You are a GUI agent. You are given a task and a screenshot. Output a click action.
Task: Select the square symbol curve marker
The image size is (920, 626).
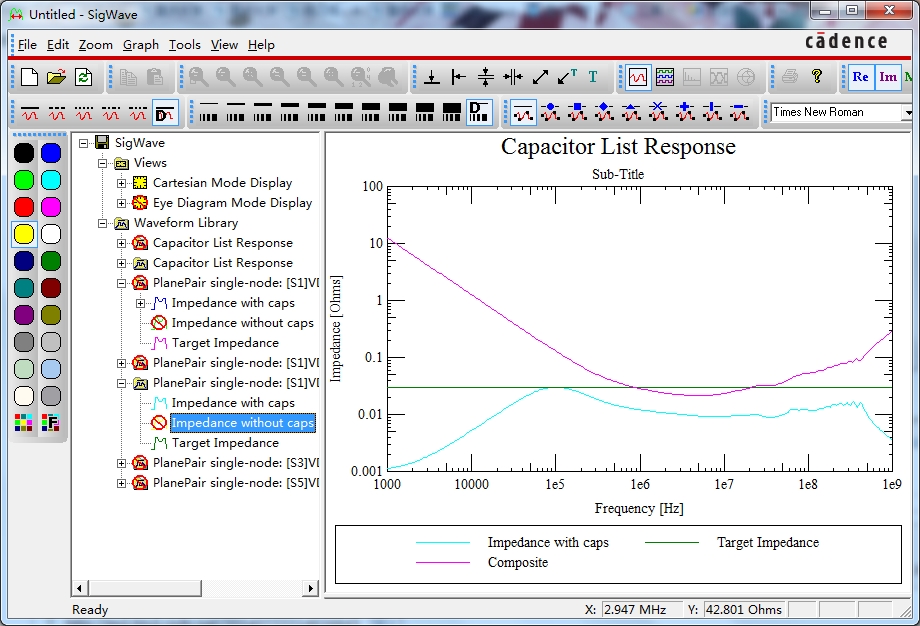tap(577, 112)
